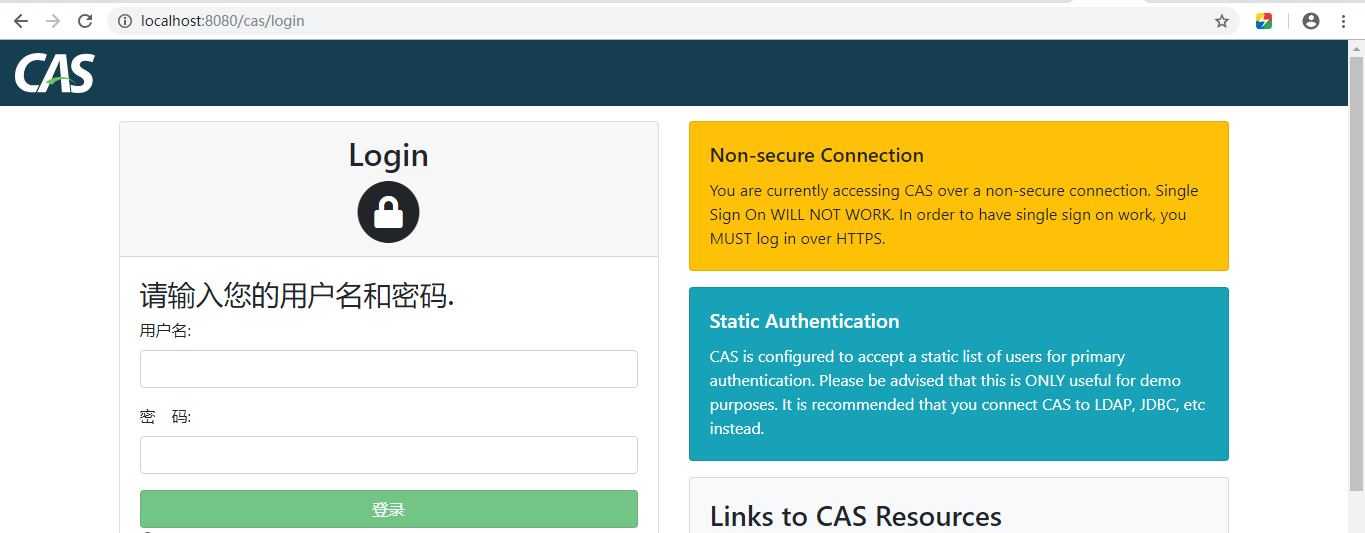The width and height of the screenshot is (1365, 533).
Task: Click the 用户名 username input field
Action: pos(389,369)
